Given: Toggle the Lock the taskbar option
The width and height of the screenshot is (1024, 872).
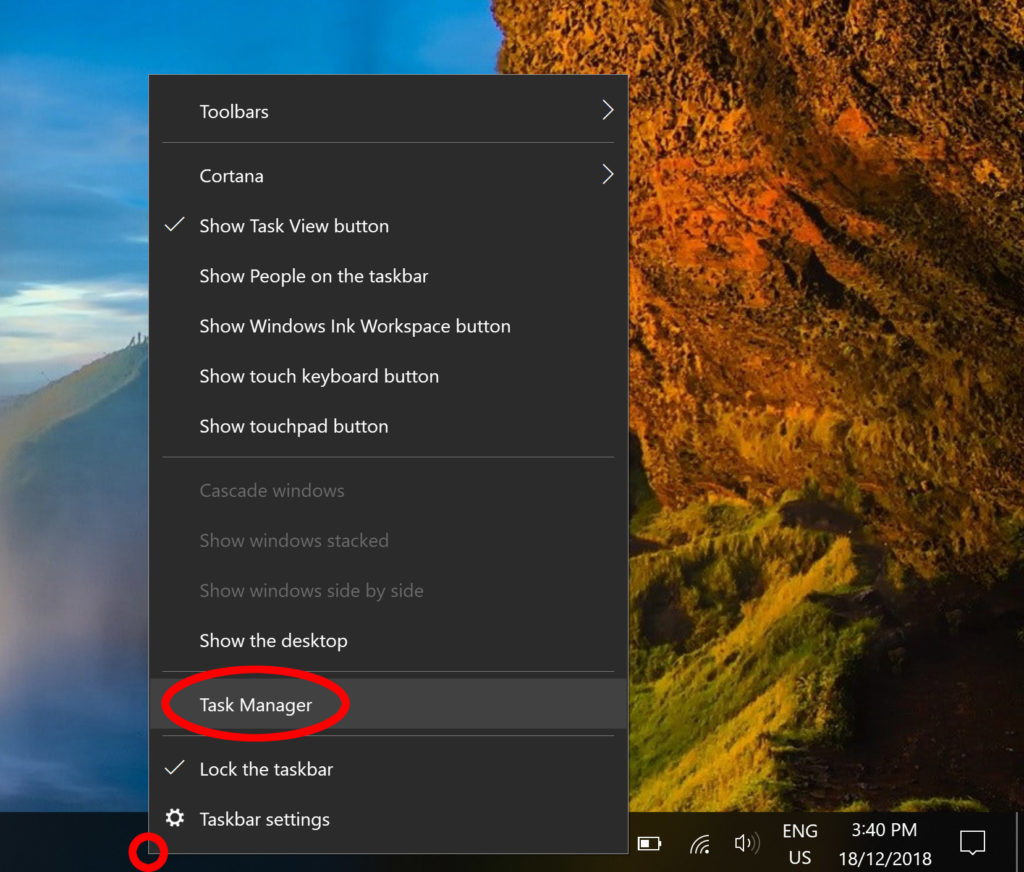Looking at the screenshot, I should (x=266, y=769).
